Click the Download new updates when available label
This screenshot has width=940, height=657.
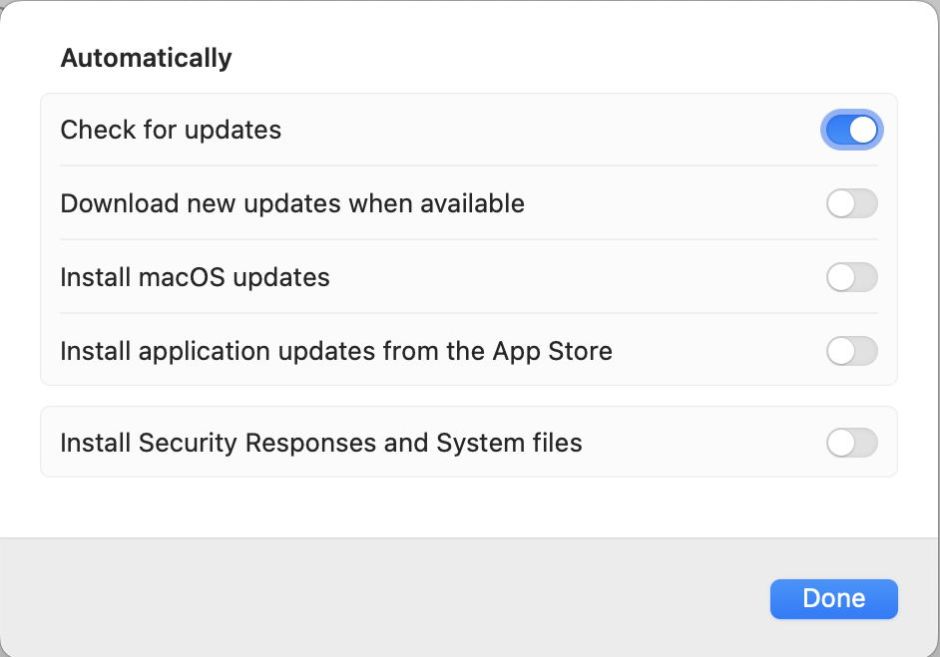coord(291,203)
